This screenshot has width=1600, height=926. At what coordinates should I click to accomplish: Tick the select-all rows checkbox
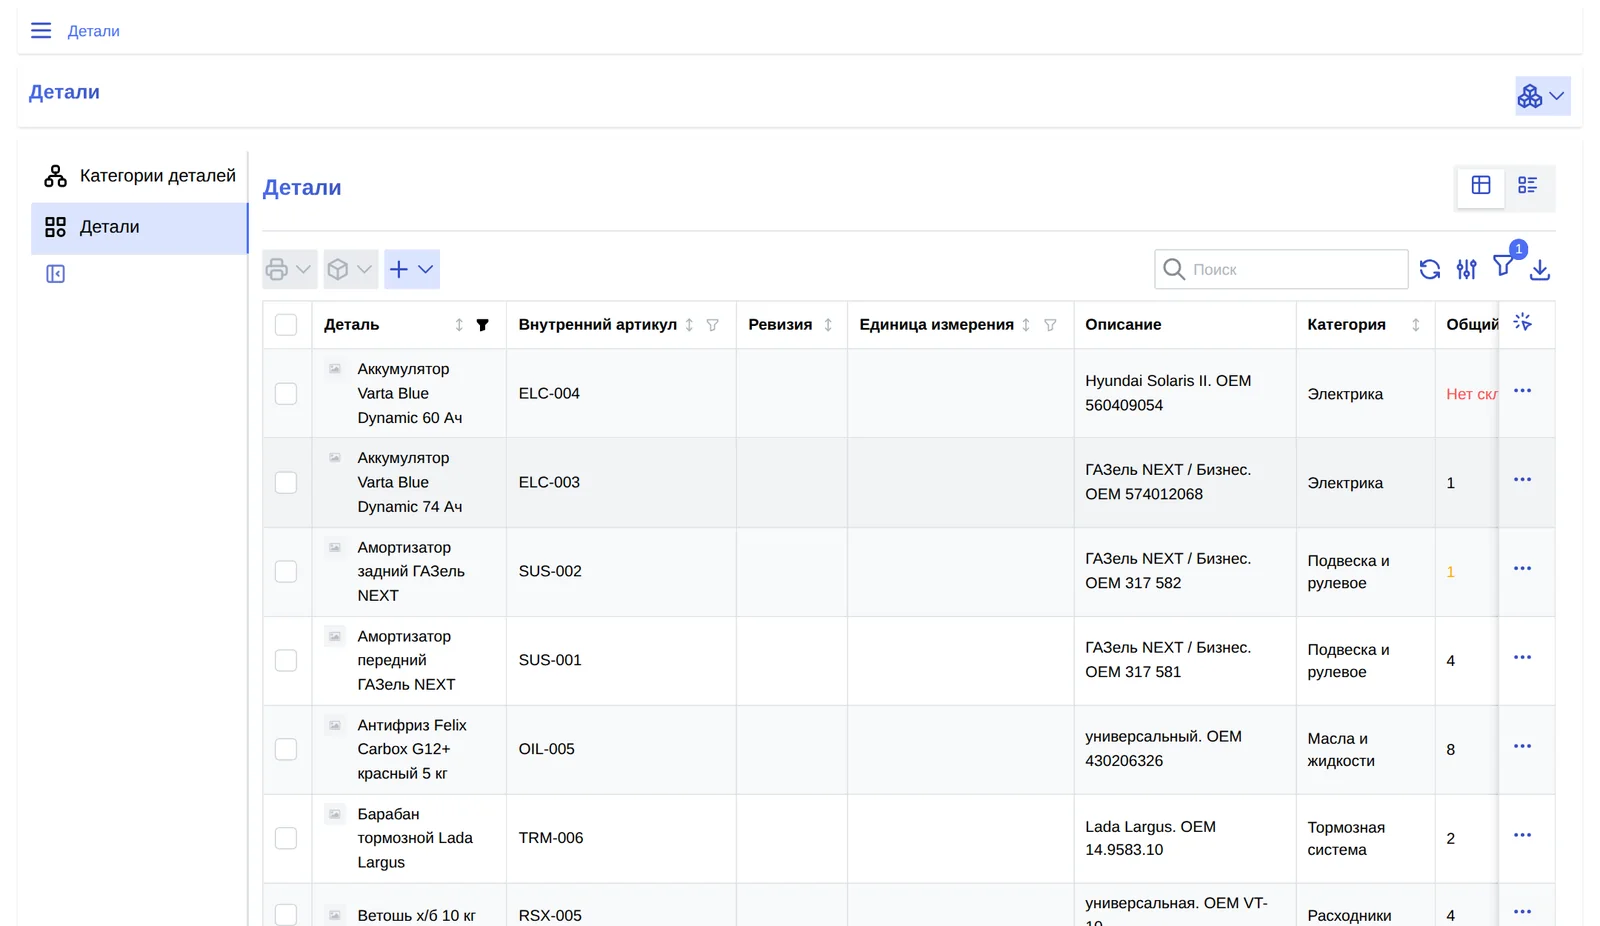click(x=286, y=325)
